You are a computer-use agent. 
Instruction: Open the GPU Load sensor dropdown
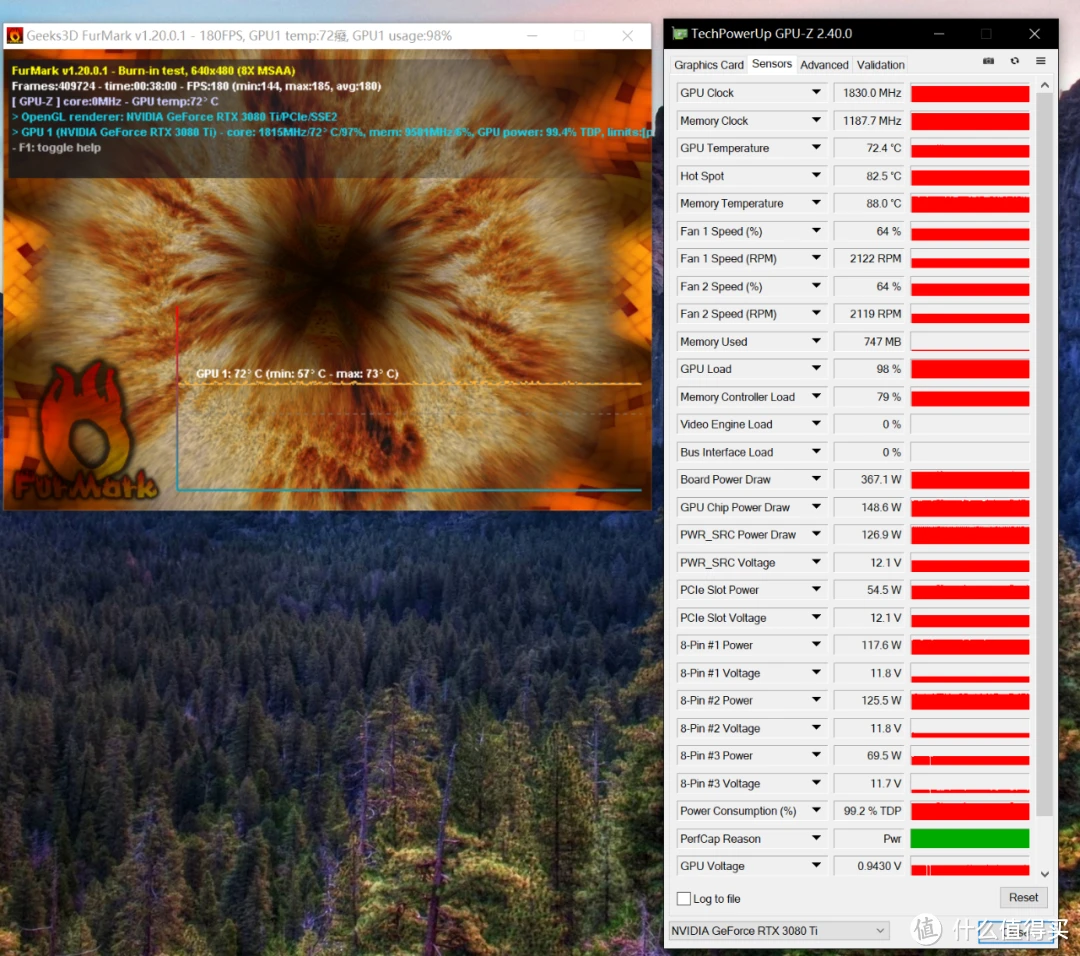[x=816, y=368]
